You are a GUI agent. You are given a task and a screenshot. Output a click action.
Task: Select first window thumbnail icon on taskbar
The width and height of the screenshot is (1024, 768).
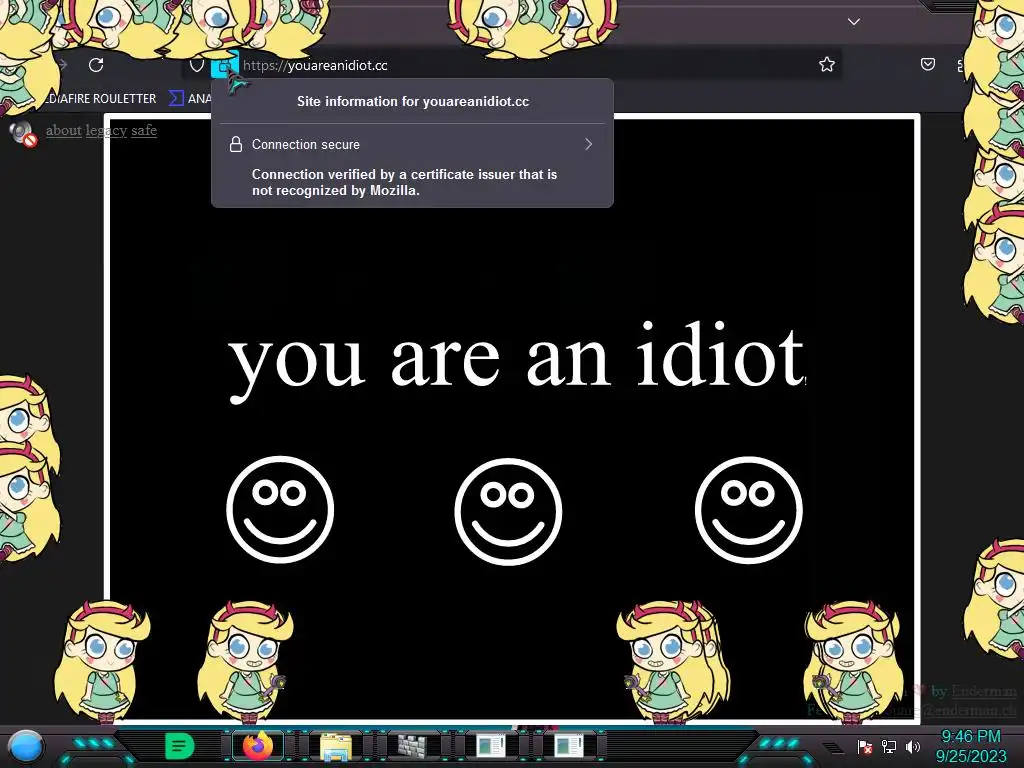(490, 746)
